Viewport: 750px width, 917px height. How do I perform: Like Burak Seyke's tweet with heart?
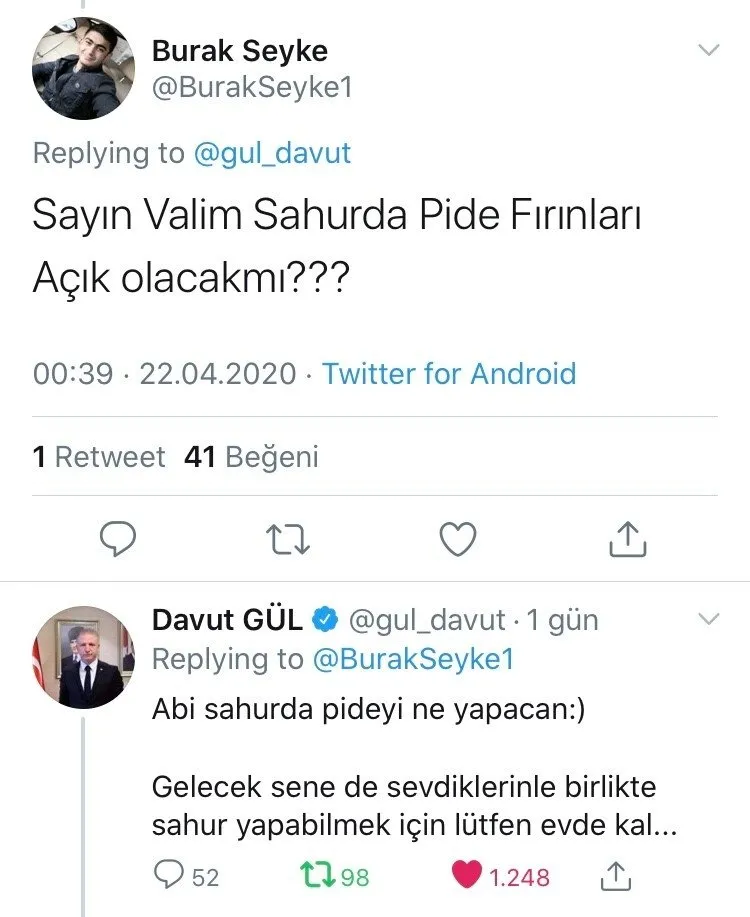tap(458, 540)
